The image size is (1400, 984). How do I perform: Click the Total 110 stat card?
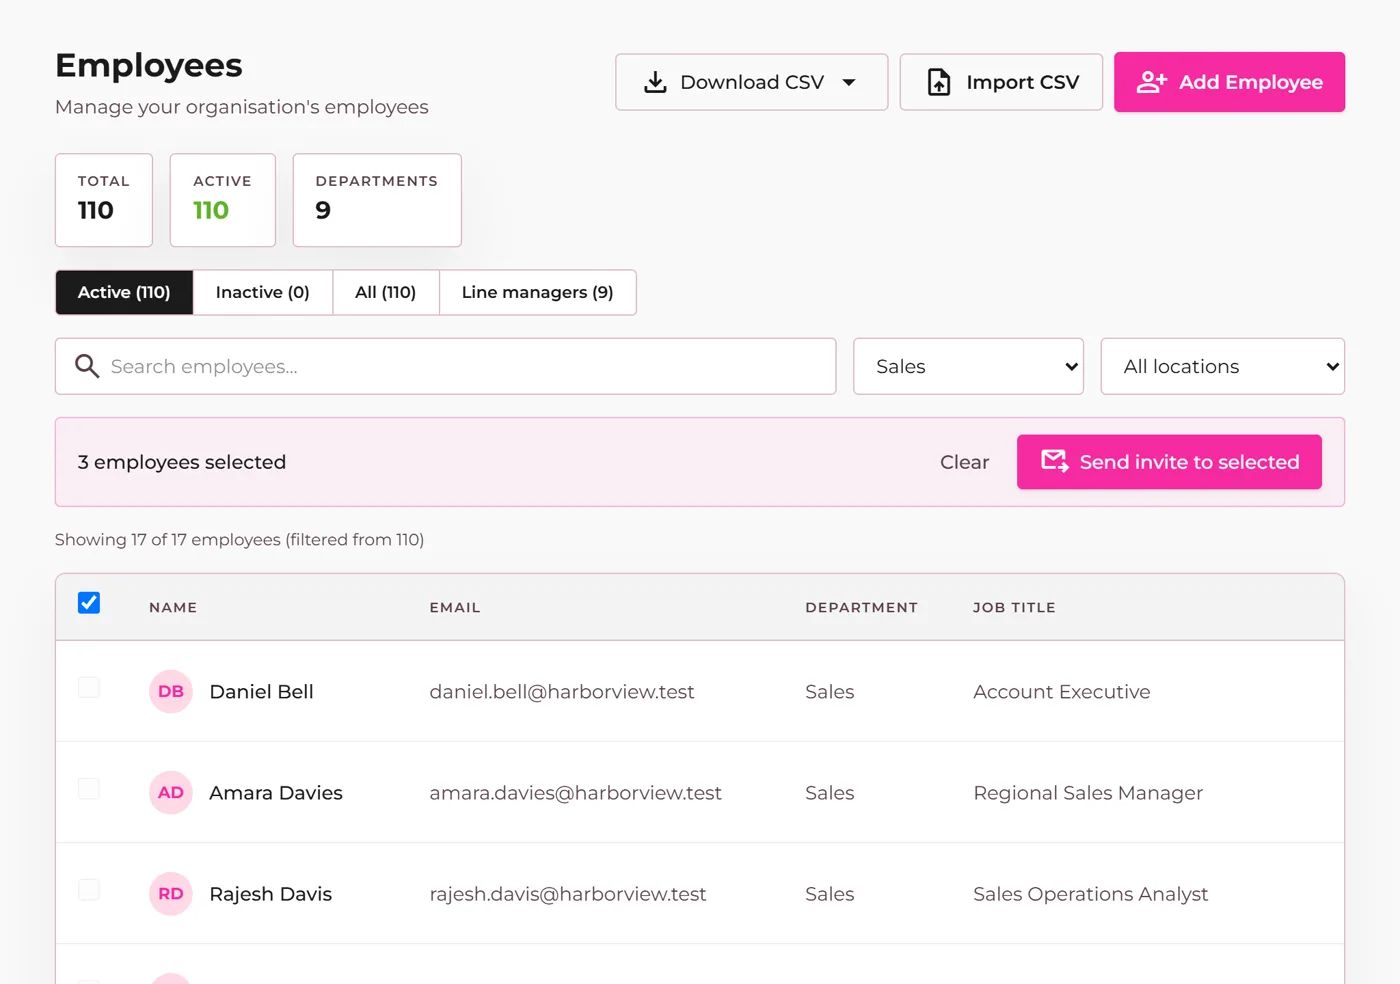pos(104,200)
